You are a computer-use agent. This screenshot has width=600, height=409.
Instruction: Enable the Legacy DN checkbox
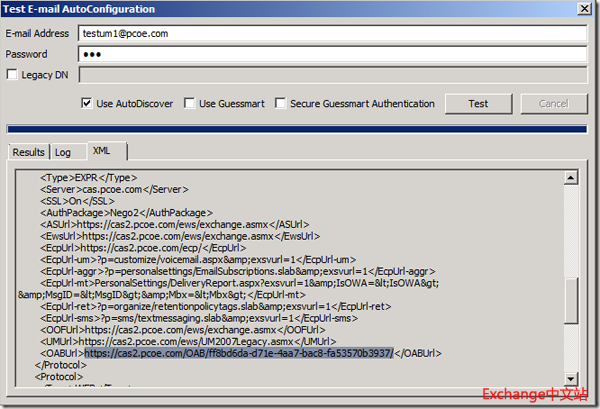(x=12, y=75)
